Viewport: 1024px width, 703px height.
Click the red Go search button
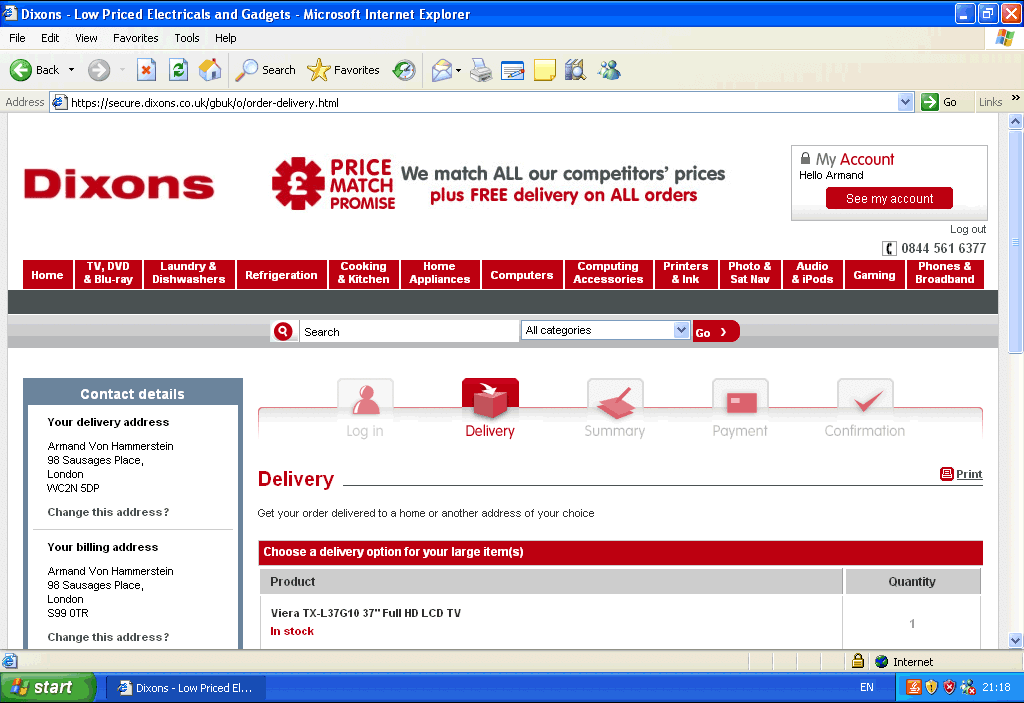pyautogui.click(x=715, y=331)
